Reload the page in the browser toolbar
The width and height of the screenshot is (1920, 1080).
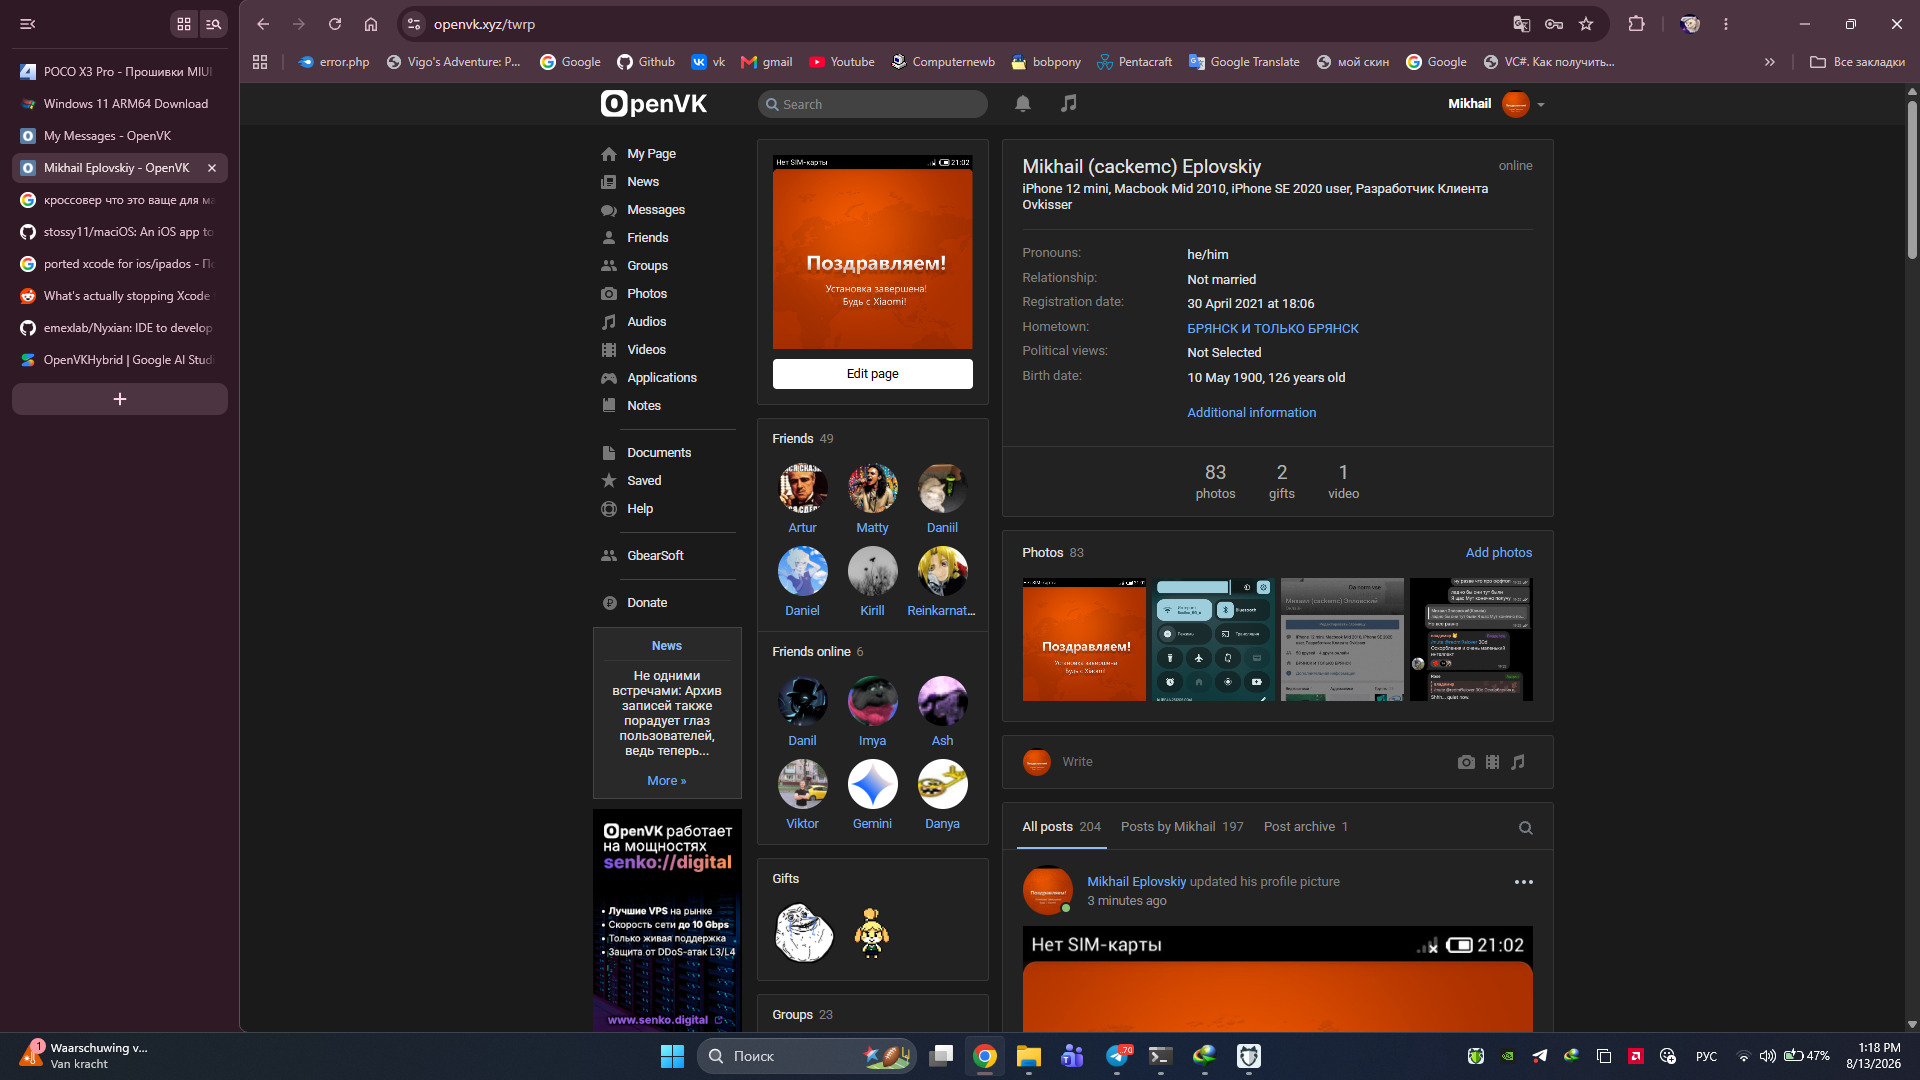pos(335,24)
